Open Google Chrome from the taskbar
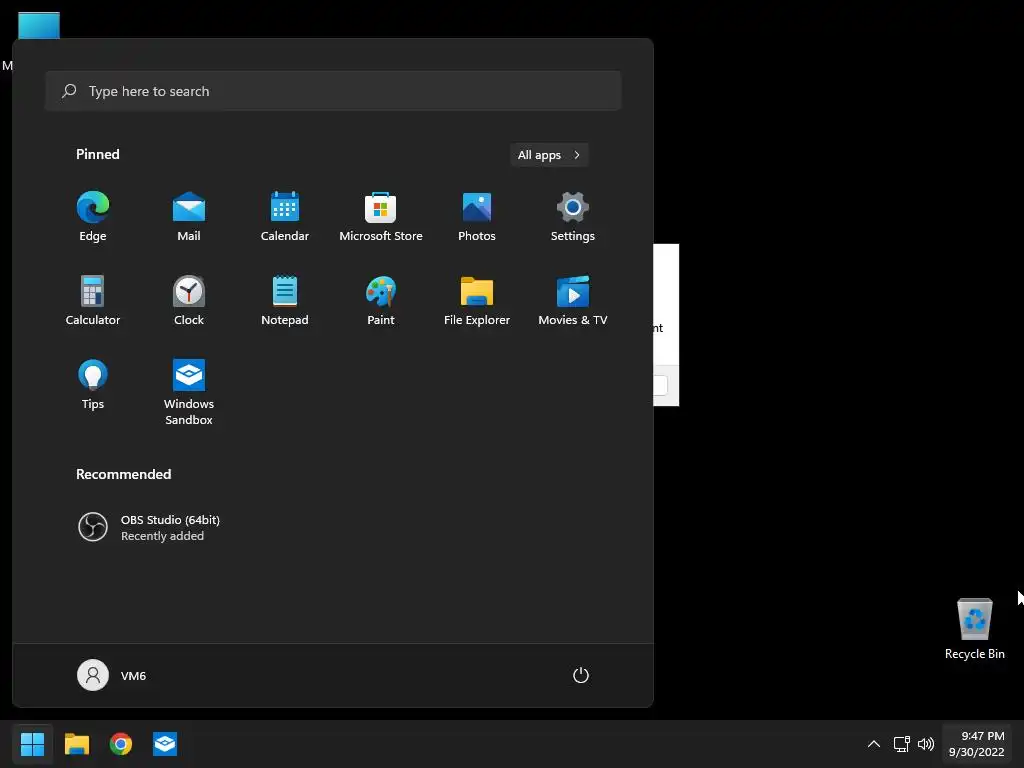This screenshot has width=1024, height=768. click(x=121, y=744)
